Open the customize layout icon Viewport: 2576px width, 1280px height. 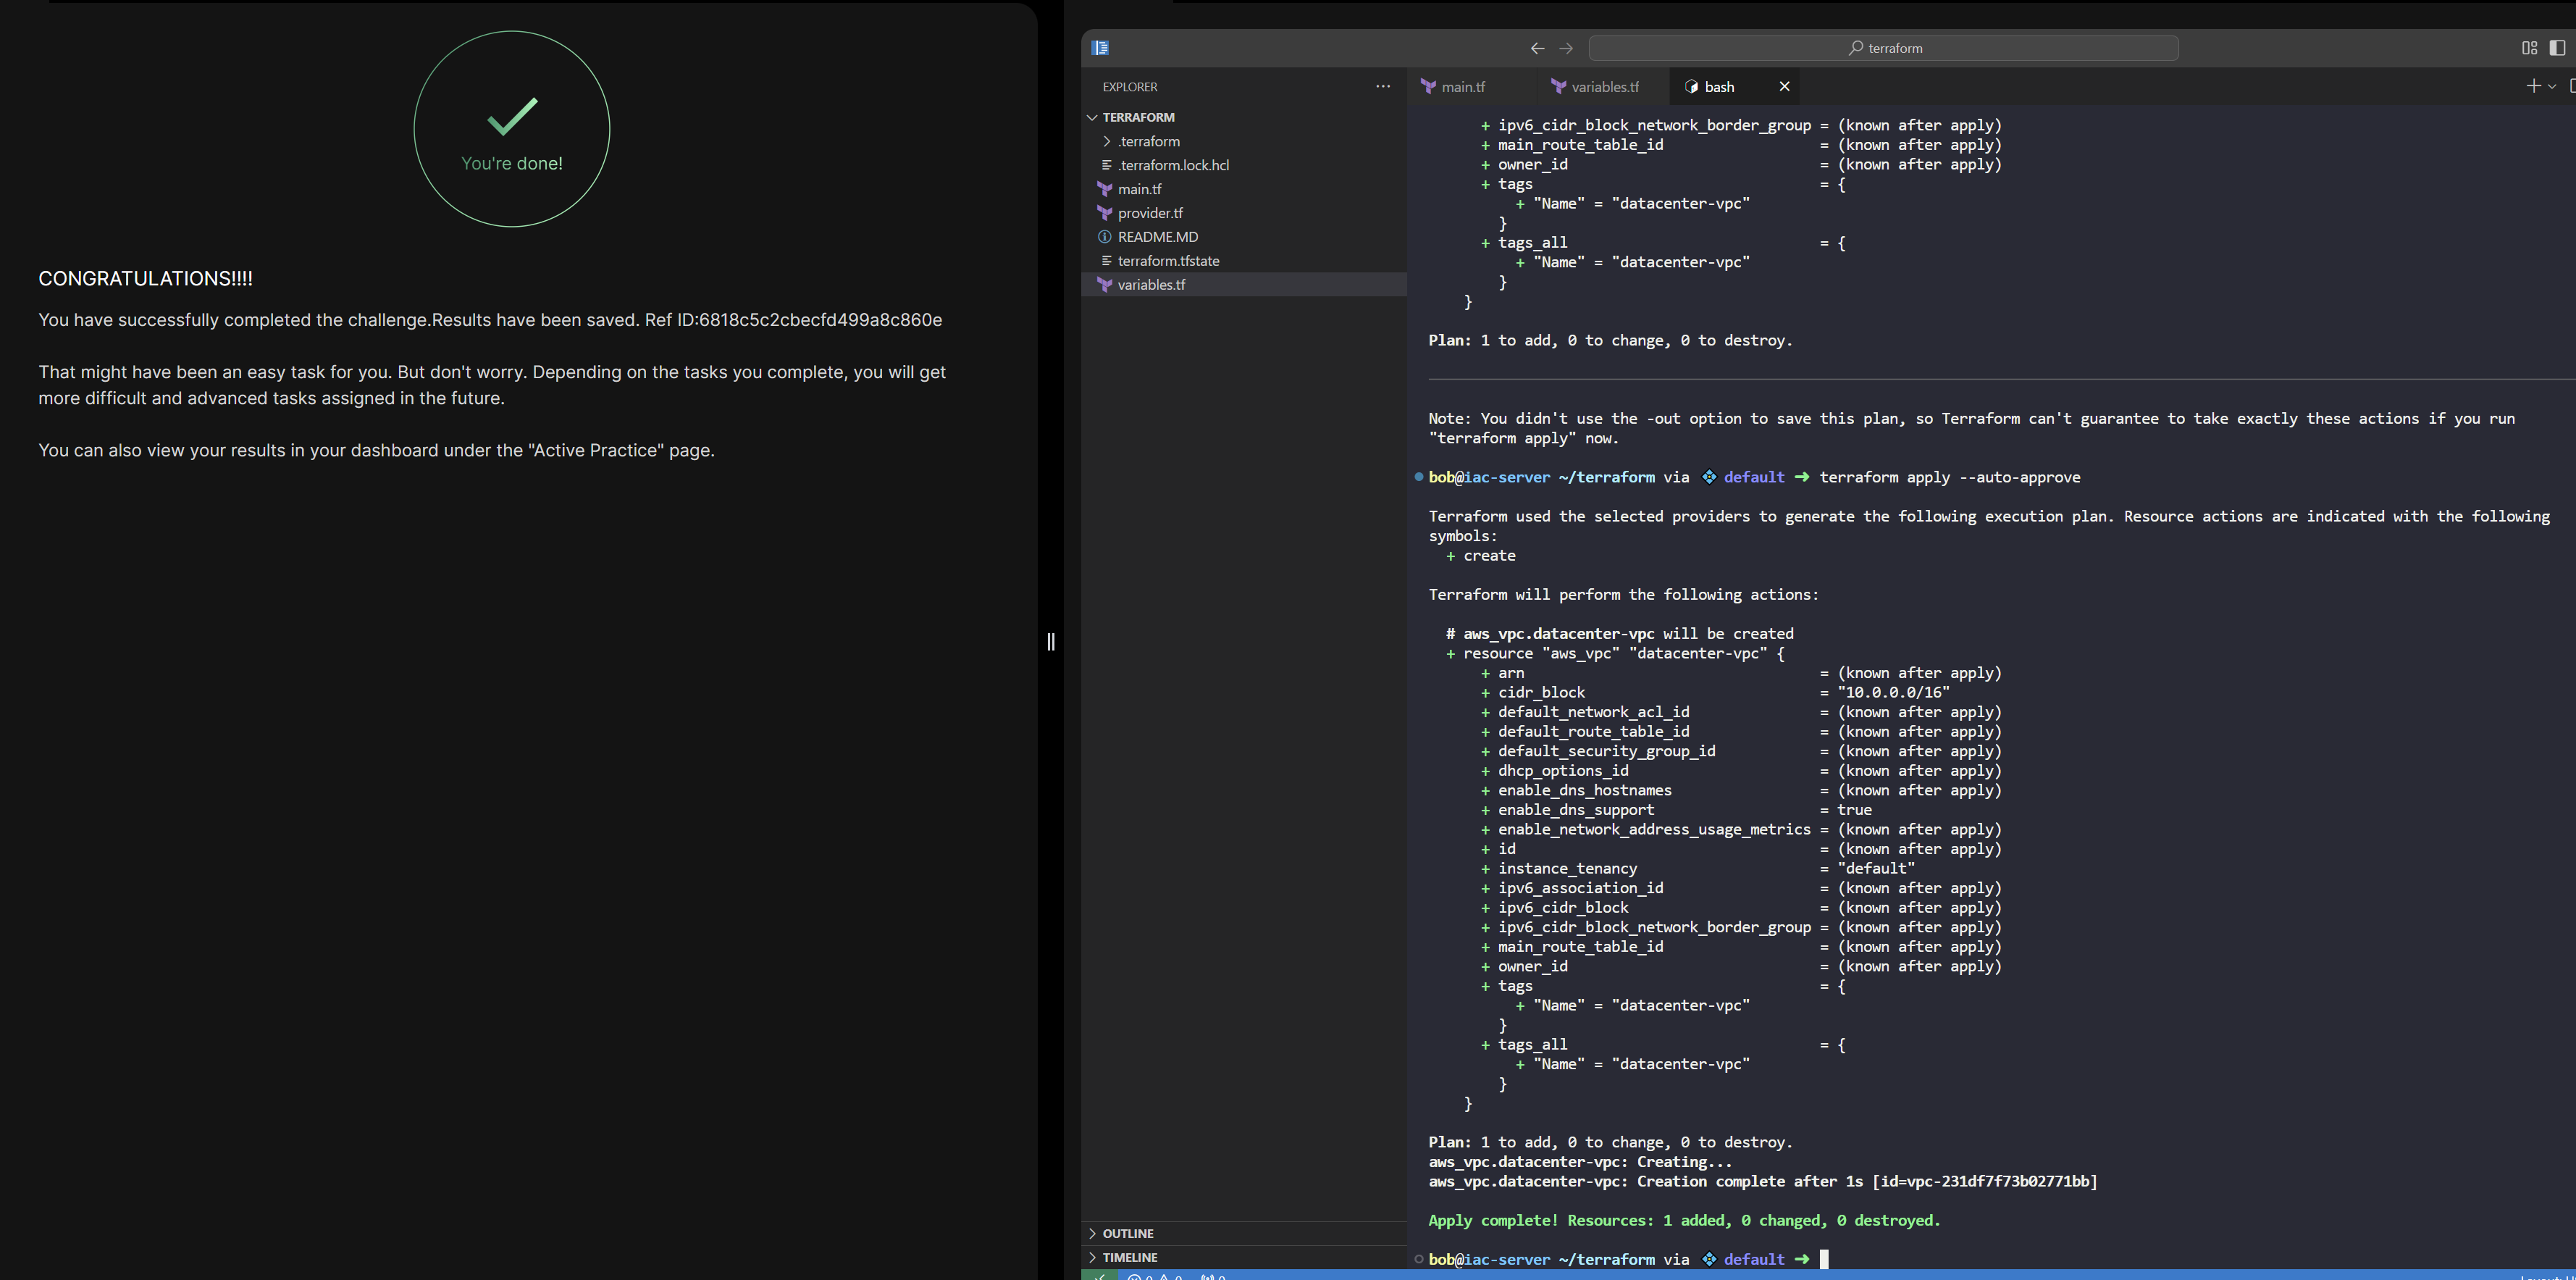pyautogui.click(x=2529, y=48)
